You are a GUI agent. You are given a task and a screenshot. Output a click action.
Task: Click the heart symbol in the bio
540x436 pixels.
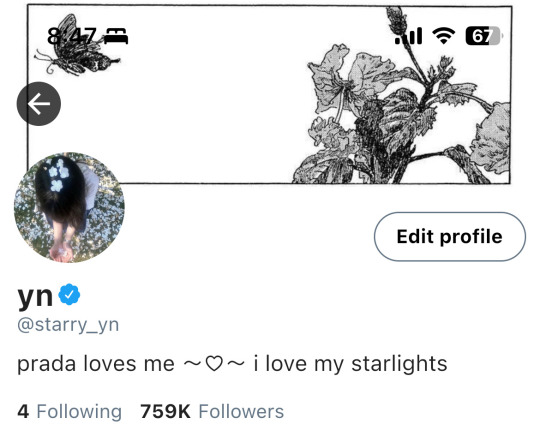(214, 364)
